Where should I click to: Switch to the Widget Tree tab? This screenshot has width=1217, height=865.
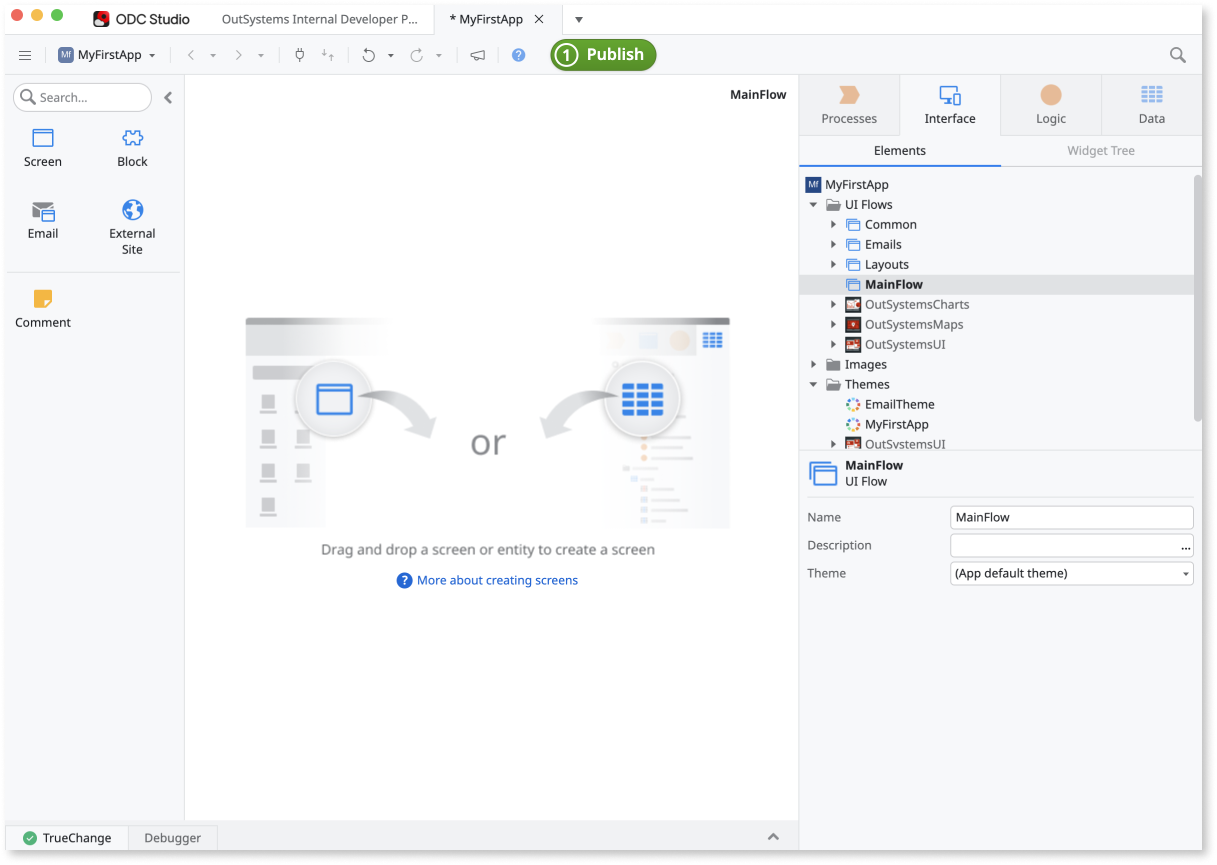coord(1100,150)
